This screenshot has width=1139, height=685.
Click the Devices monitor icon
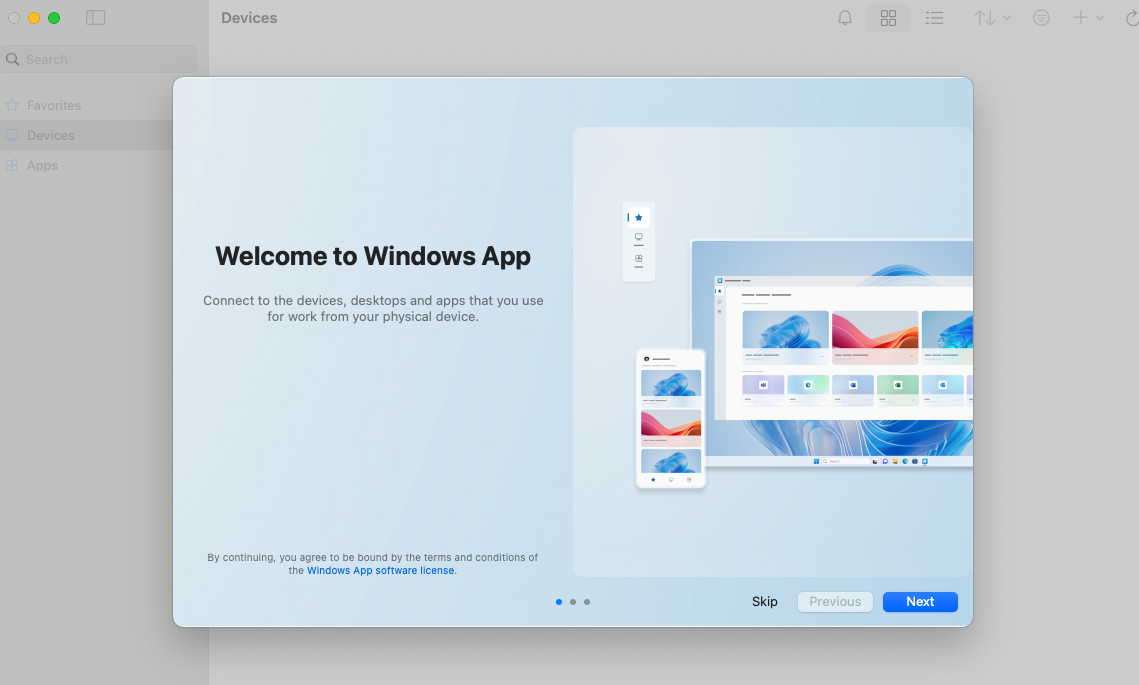coord(12,135)
